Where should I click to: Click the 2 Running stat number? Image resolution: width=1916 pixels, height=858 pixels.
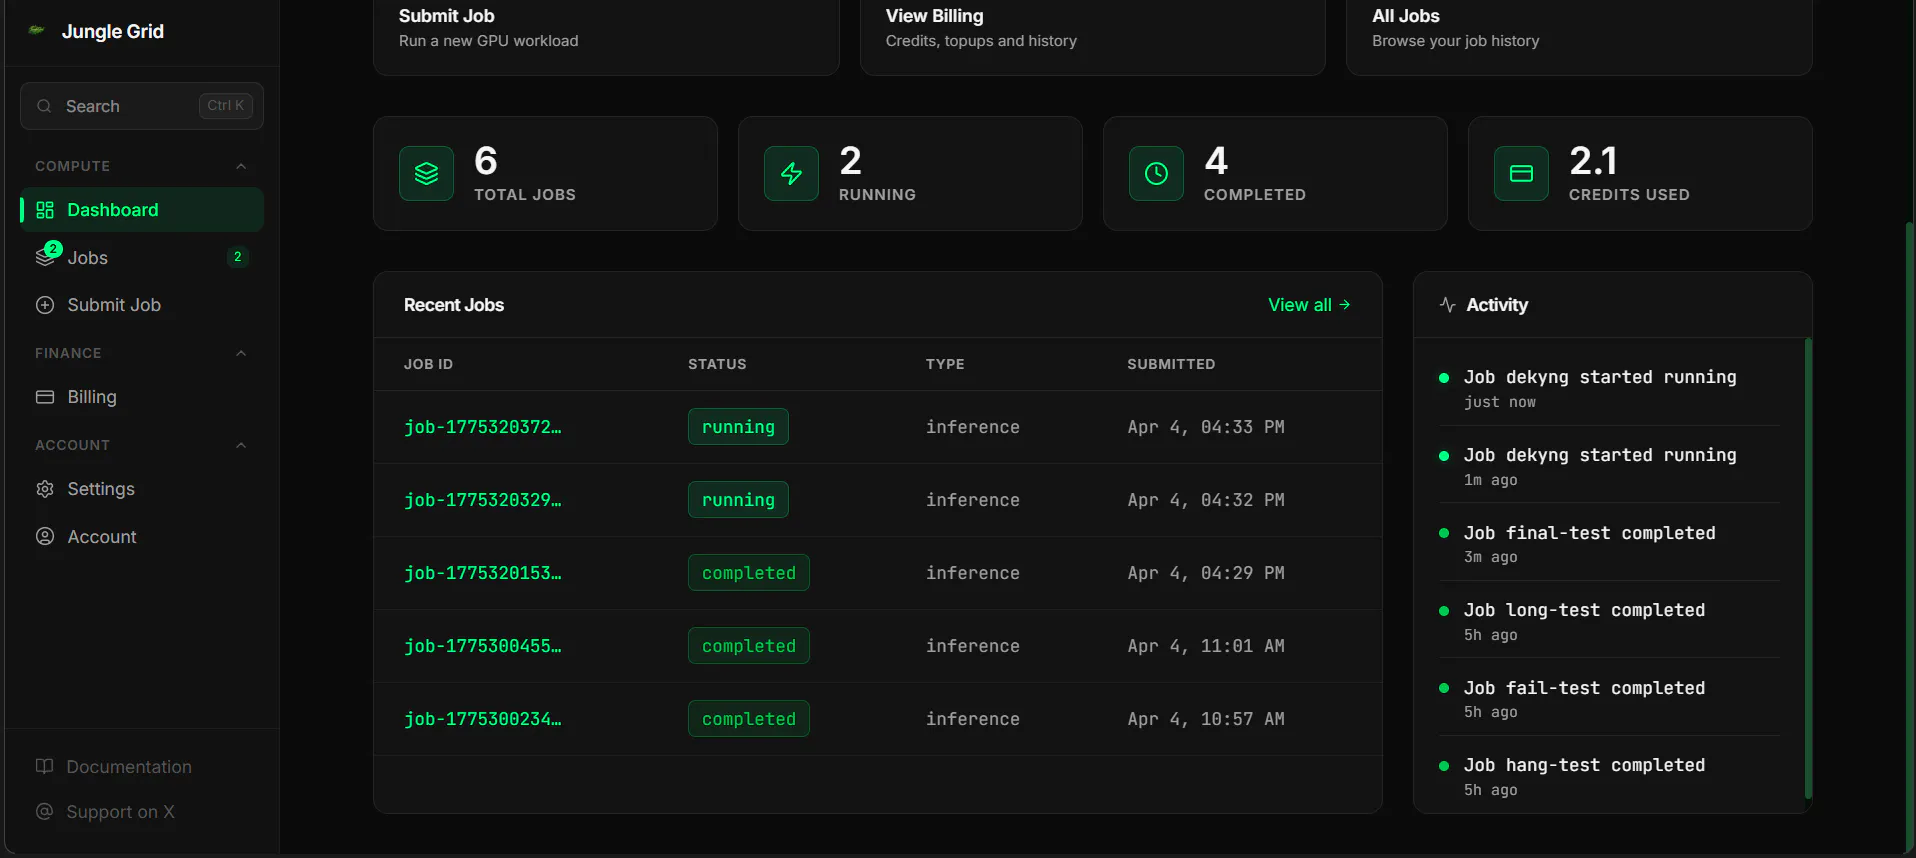pyautogui.click(x=851, y=161)
